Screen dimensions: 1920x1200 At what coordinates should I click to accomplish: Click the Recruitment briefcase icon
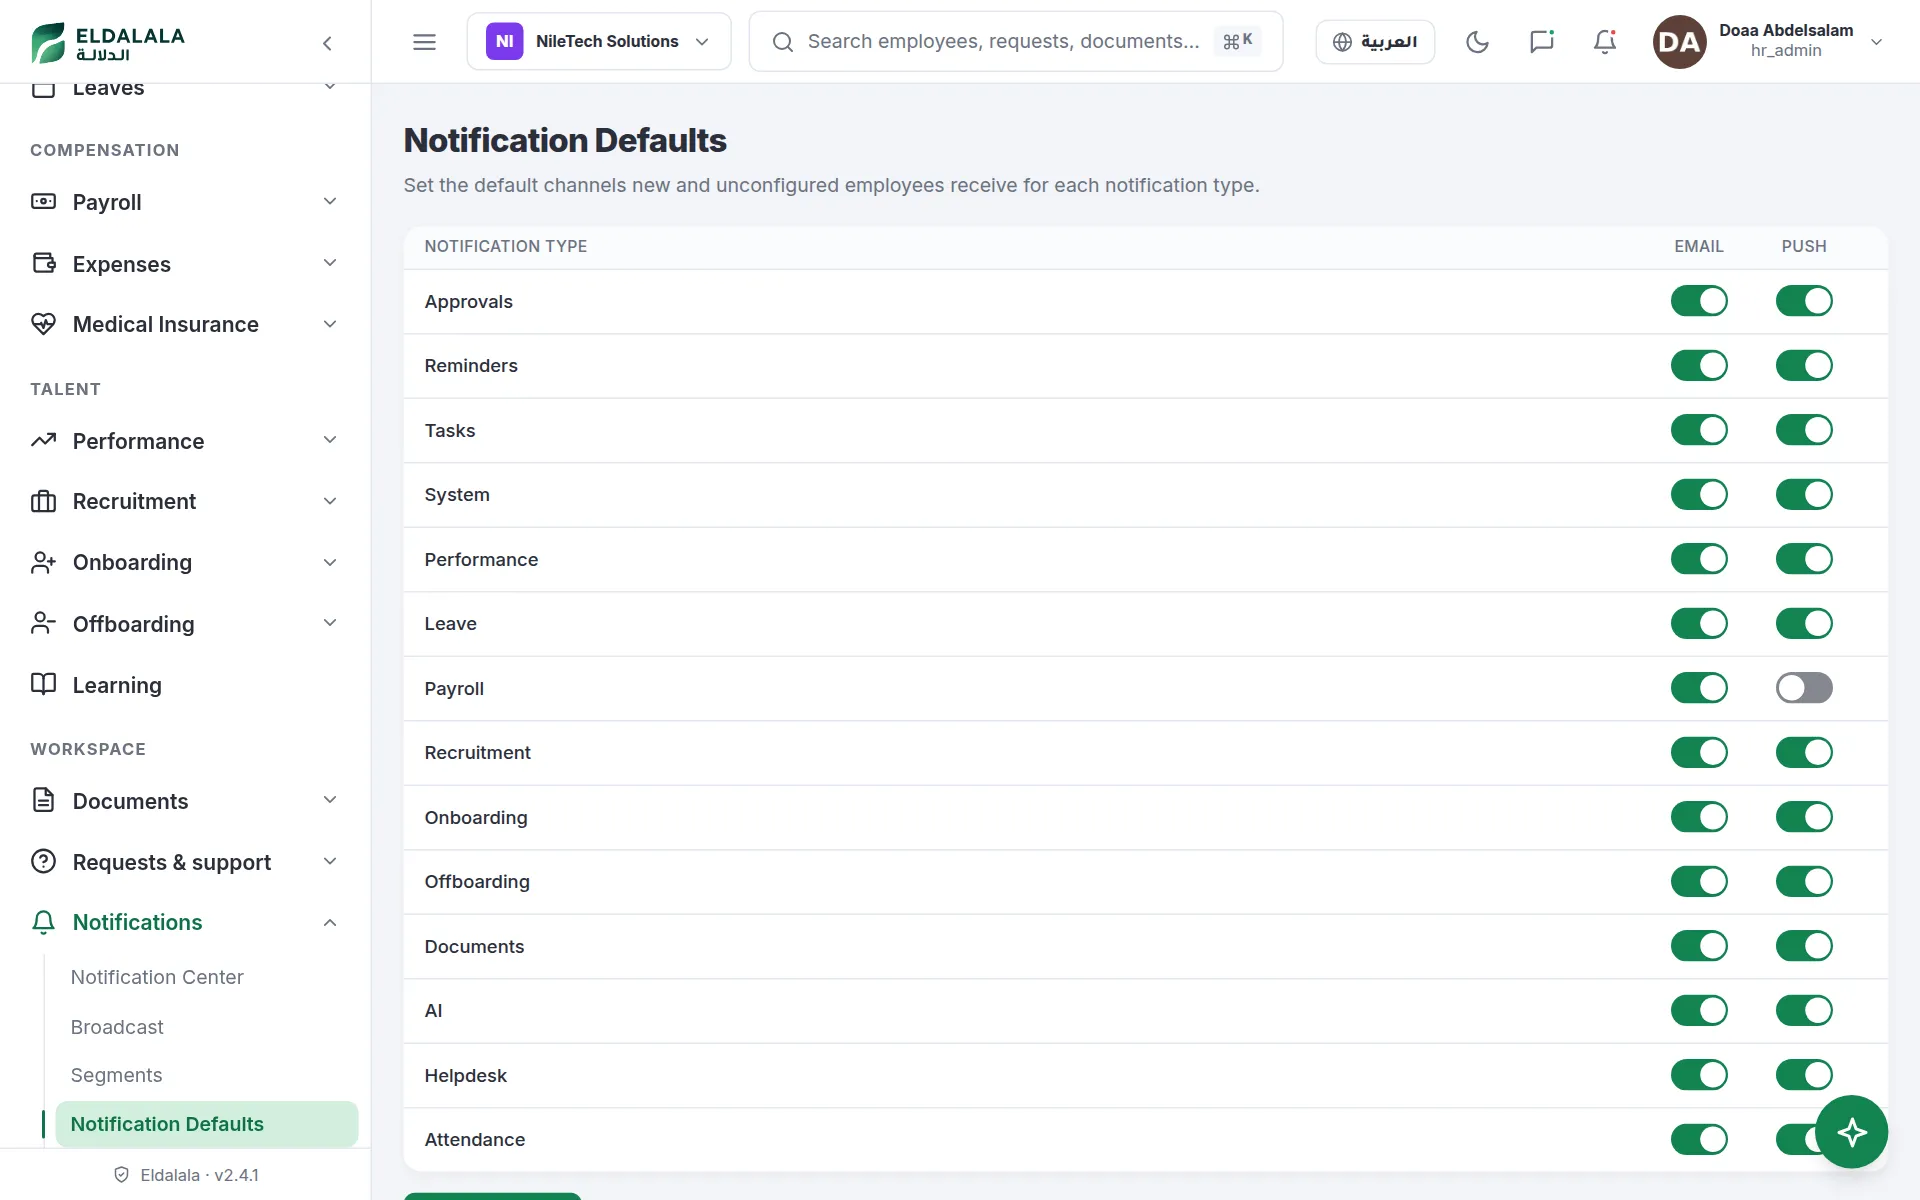pyautogui.click(x=43, y=501)
